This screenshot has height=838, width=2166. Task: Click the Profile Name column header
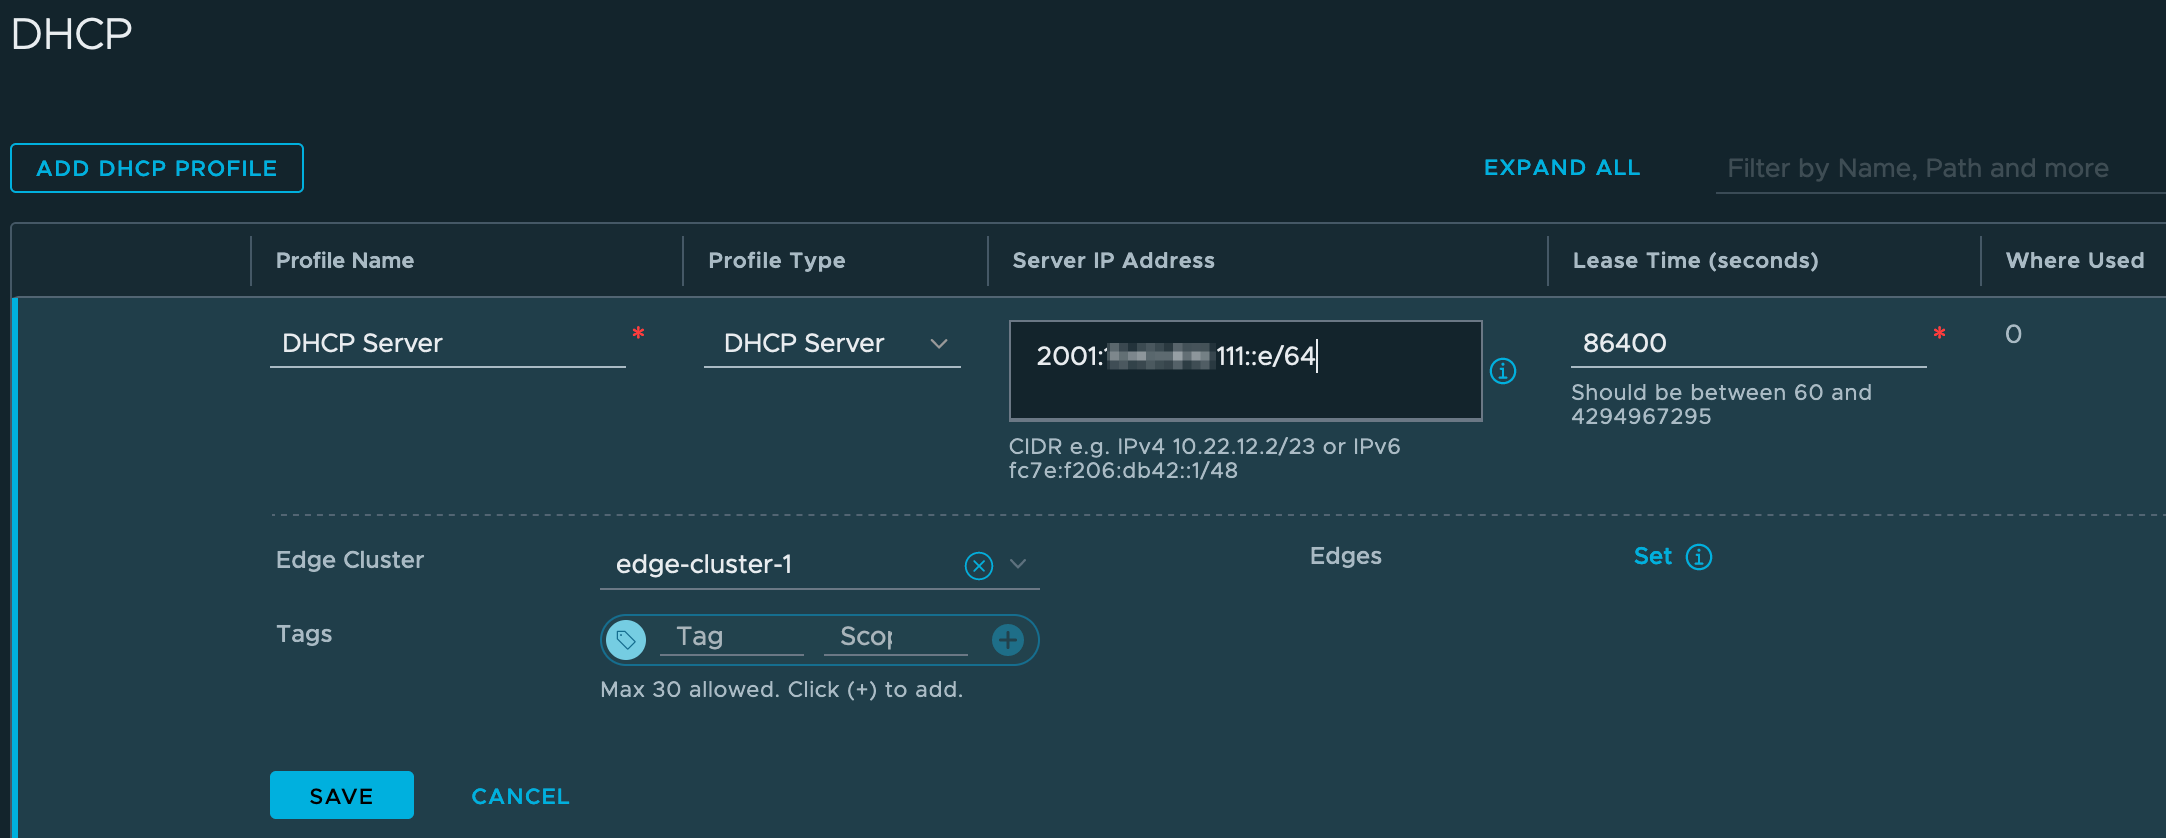pyautogui.click(x=345, y=261)
